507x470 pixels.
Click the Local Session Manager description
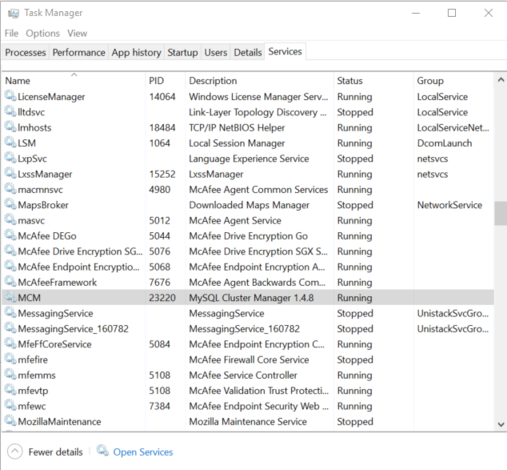click(x=237, y=143)
